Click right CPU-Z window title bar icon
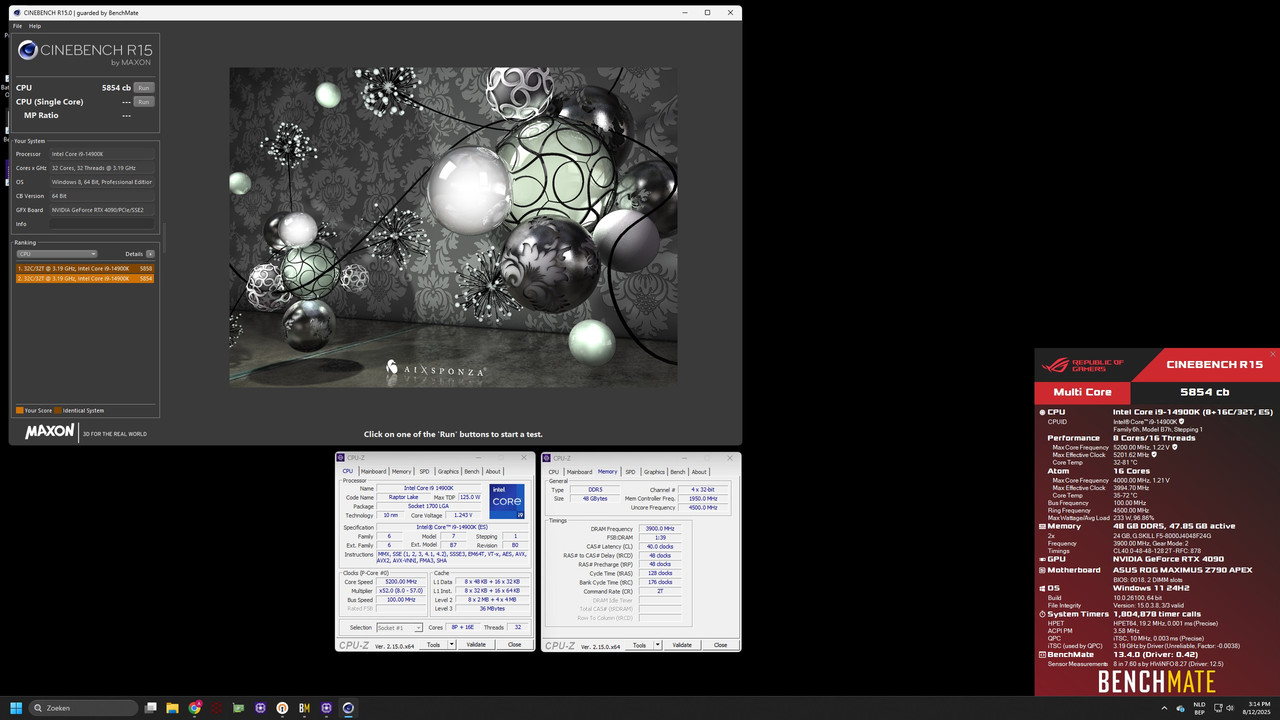The image size is (1280, 720). [548, 458]
